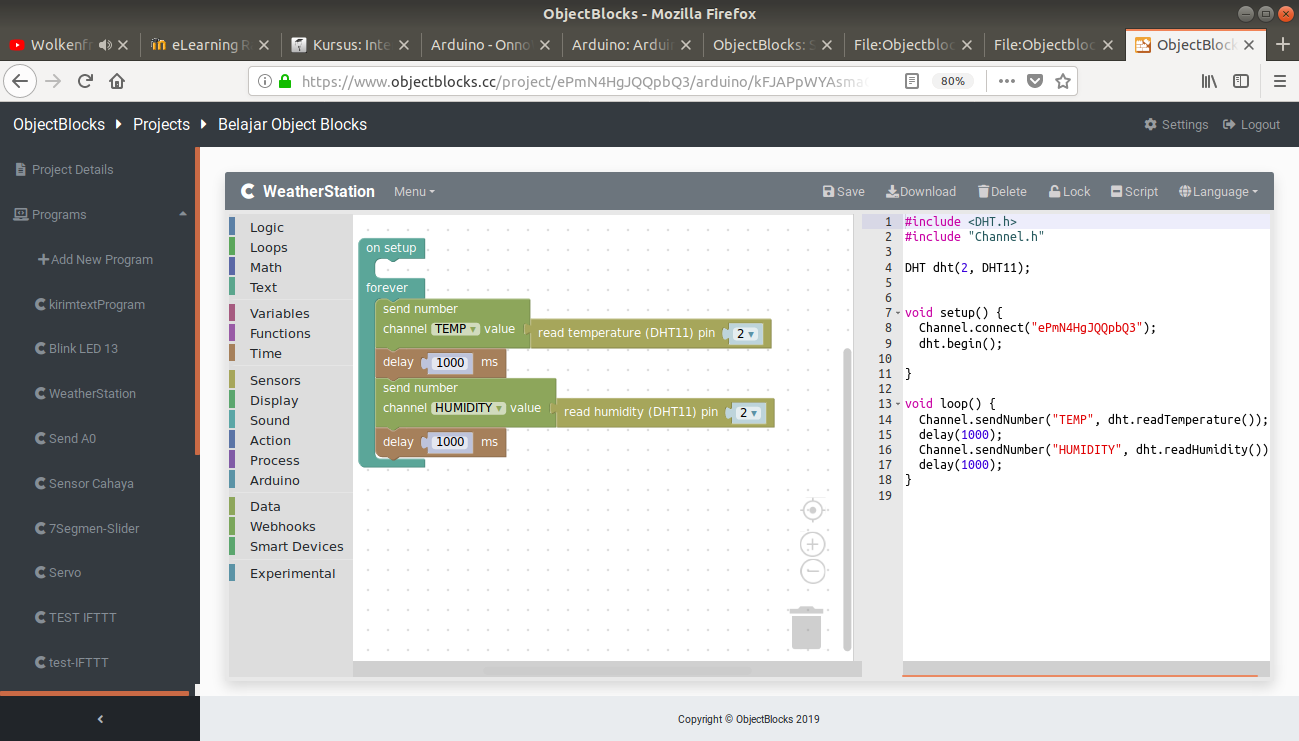Select the Sensors block category
This screenshot has width=1299, height=741.
[x=275, y=380]
